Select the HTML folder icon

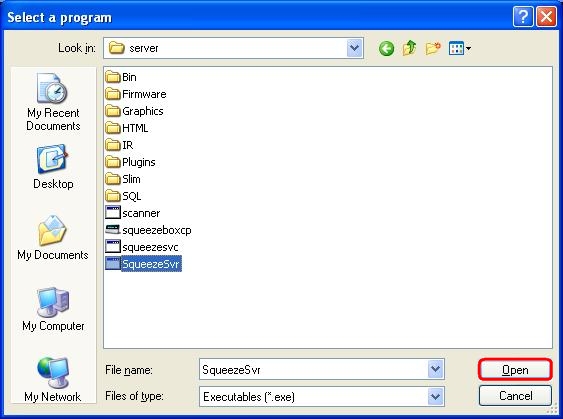[113, 128]
